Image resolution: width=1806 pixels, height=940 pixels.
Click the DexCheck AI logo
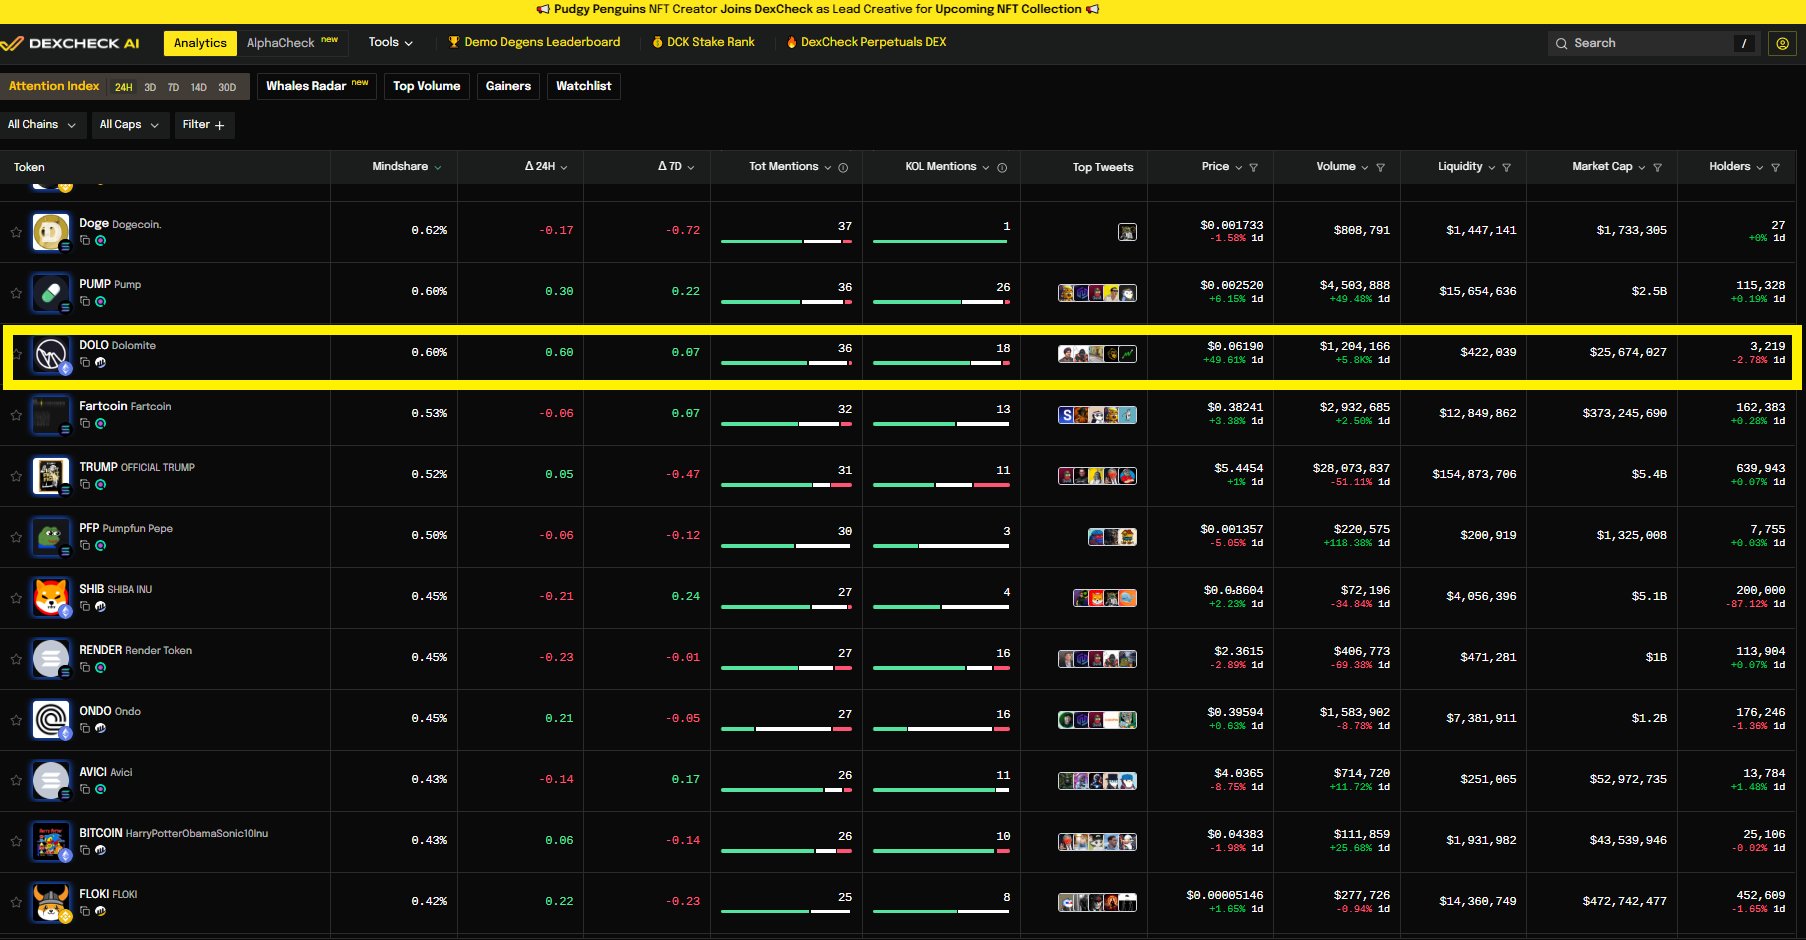[71, 43]
